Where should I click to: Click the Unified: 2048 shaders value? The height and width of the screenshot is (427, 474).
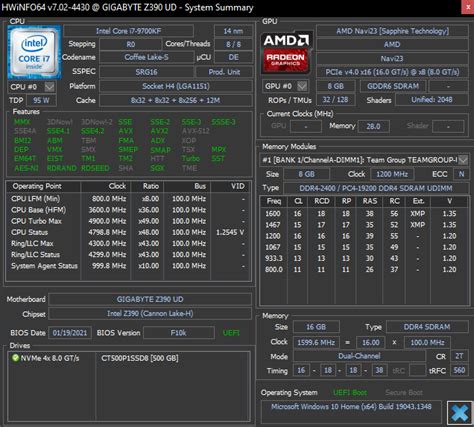(432, 100)
